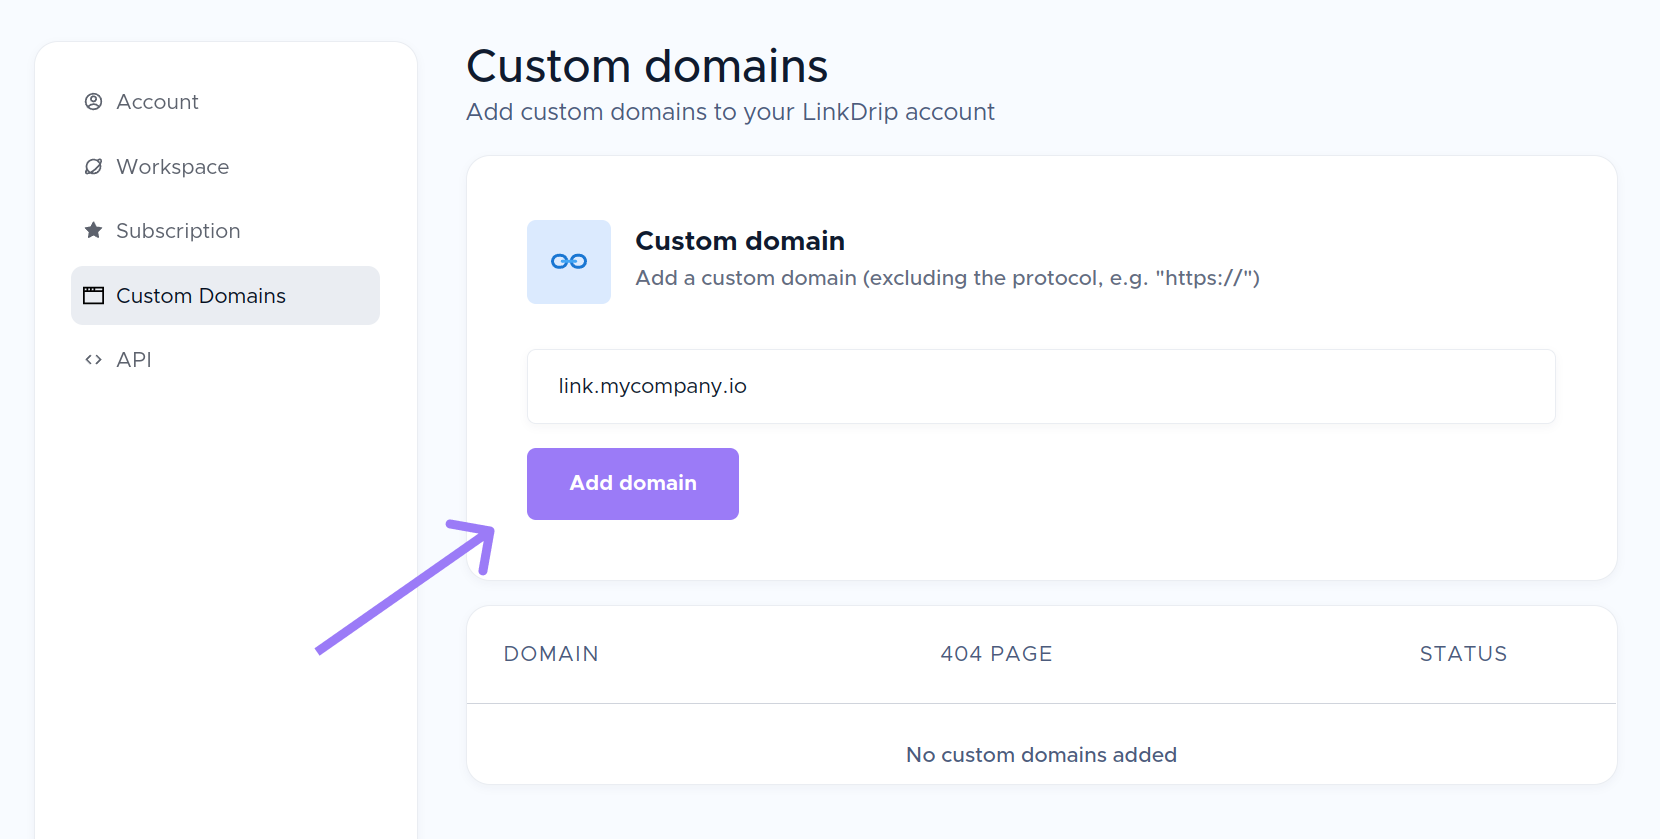
Task: Switch to the Workspace section
Action: (x=172, y=166)
